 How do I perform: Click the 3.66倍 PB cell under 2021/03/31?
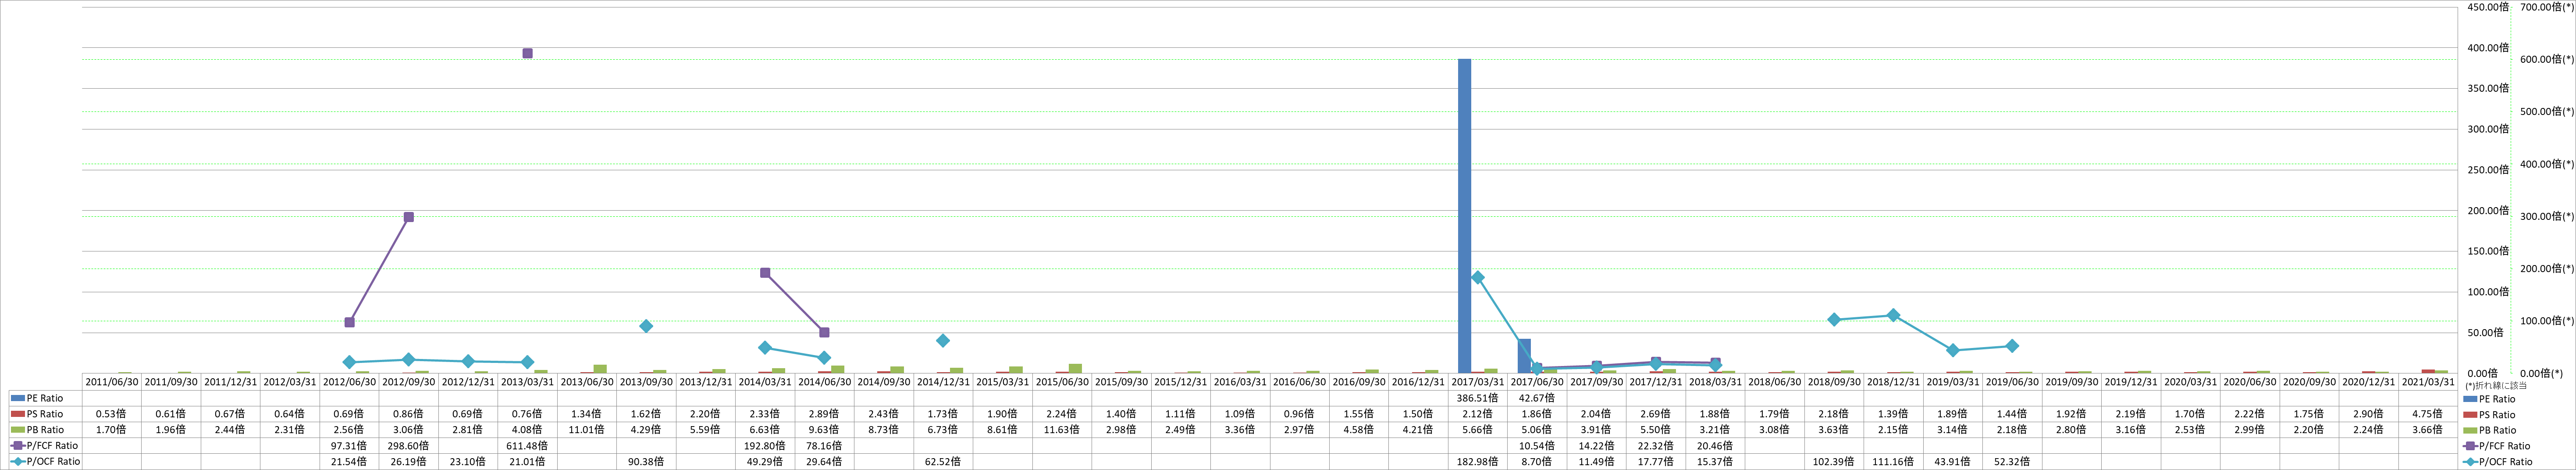(x=2428, y=430)
